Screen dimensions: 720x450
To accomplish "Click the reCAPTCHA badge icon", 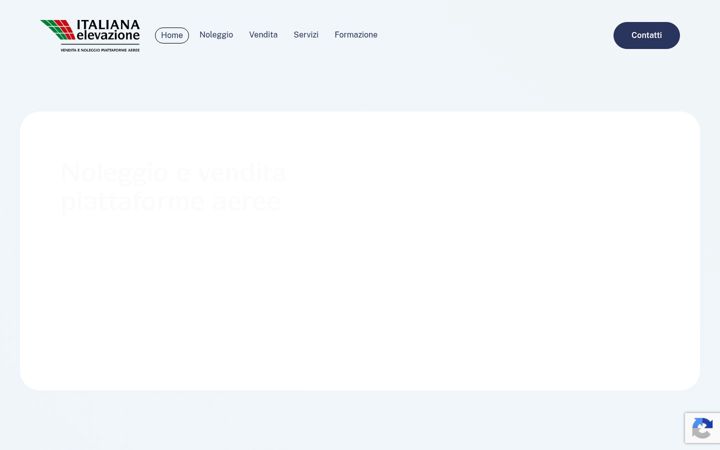I will [x=702, y=428].
